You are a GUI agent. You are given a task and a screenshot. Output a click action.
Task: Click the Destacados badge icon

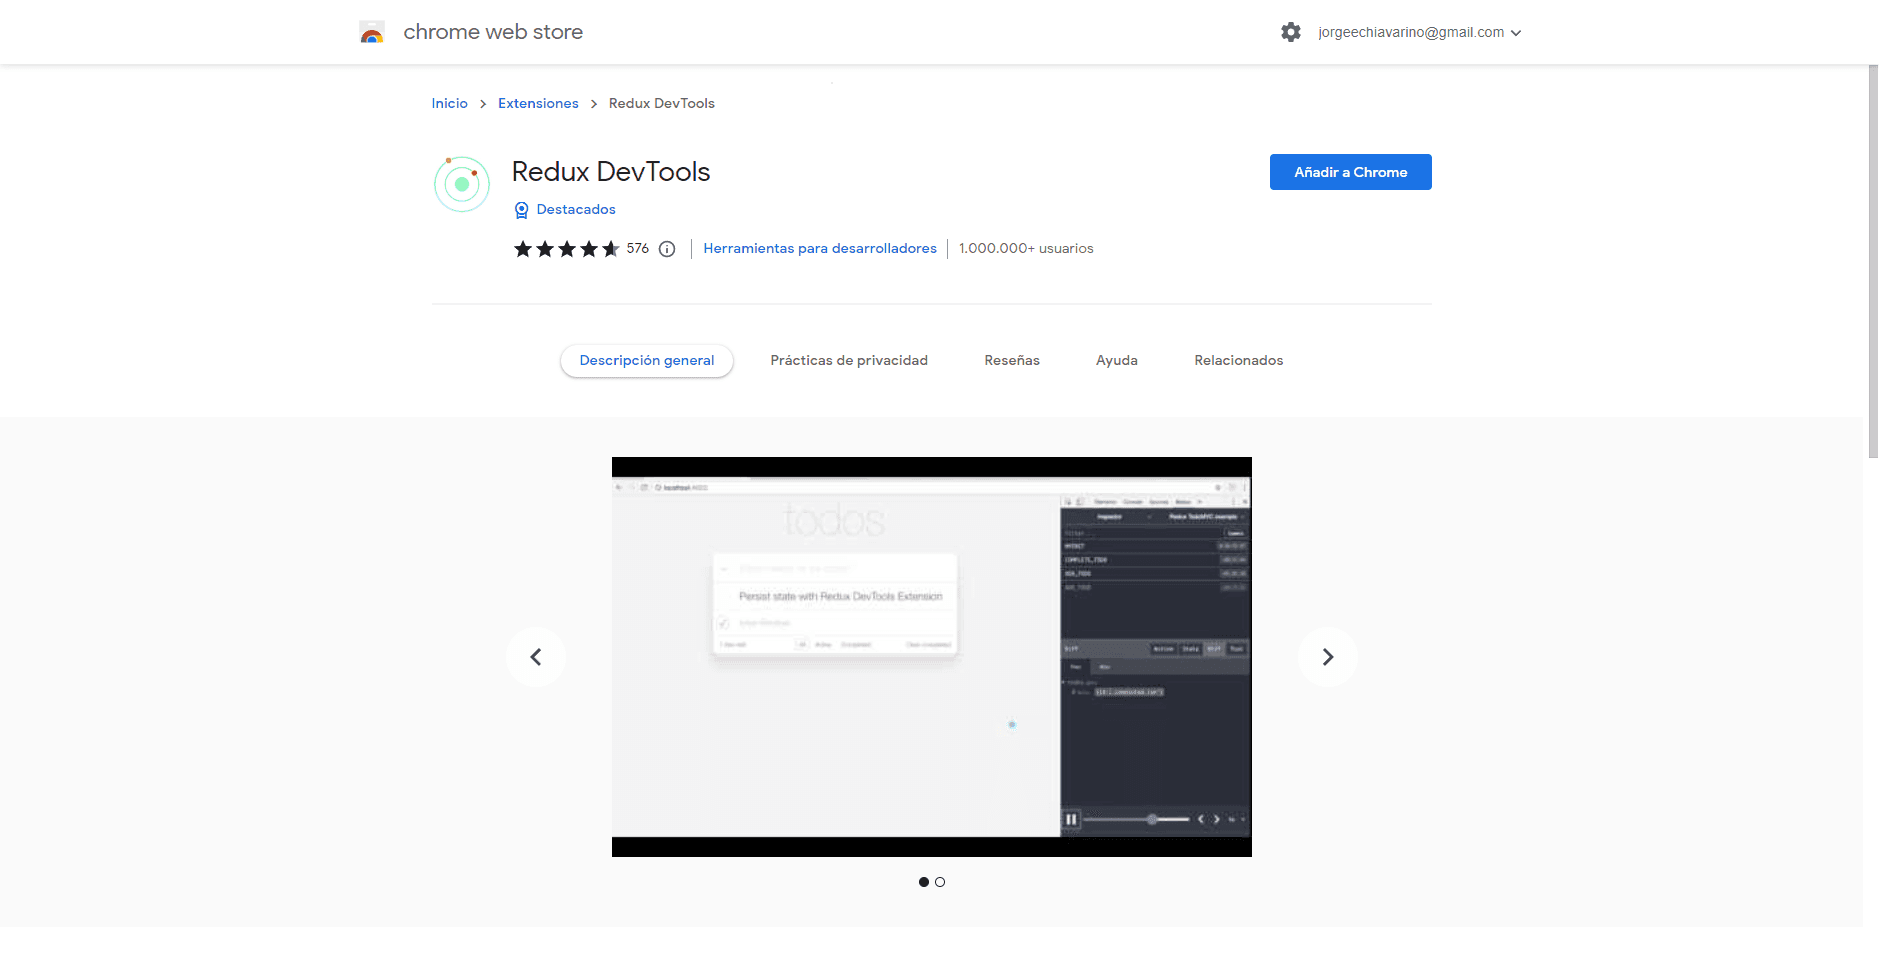[x=521, y=210]
